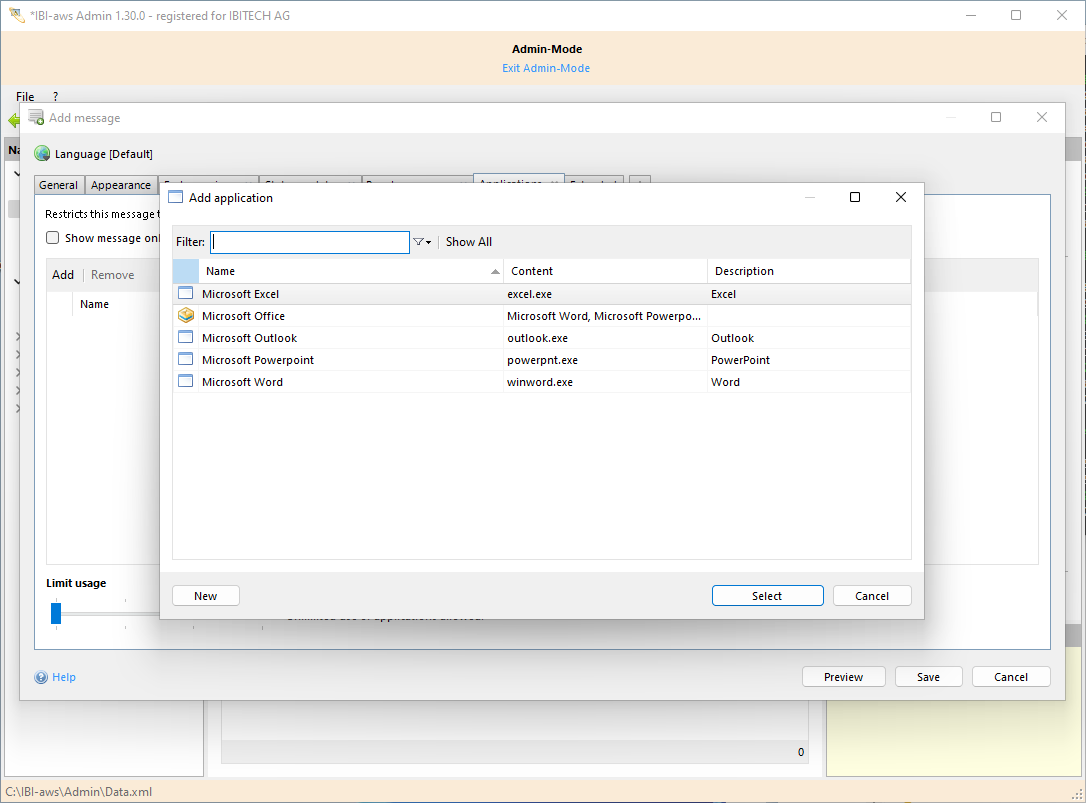Click Exit Admin-Mode link
Screen dimensions: 1086x803
546,68
